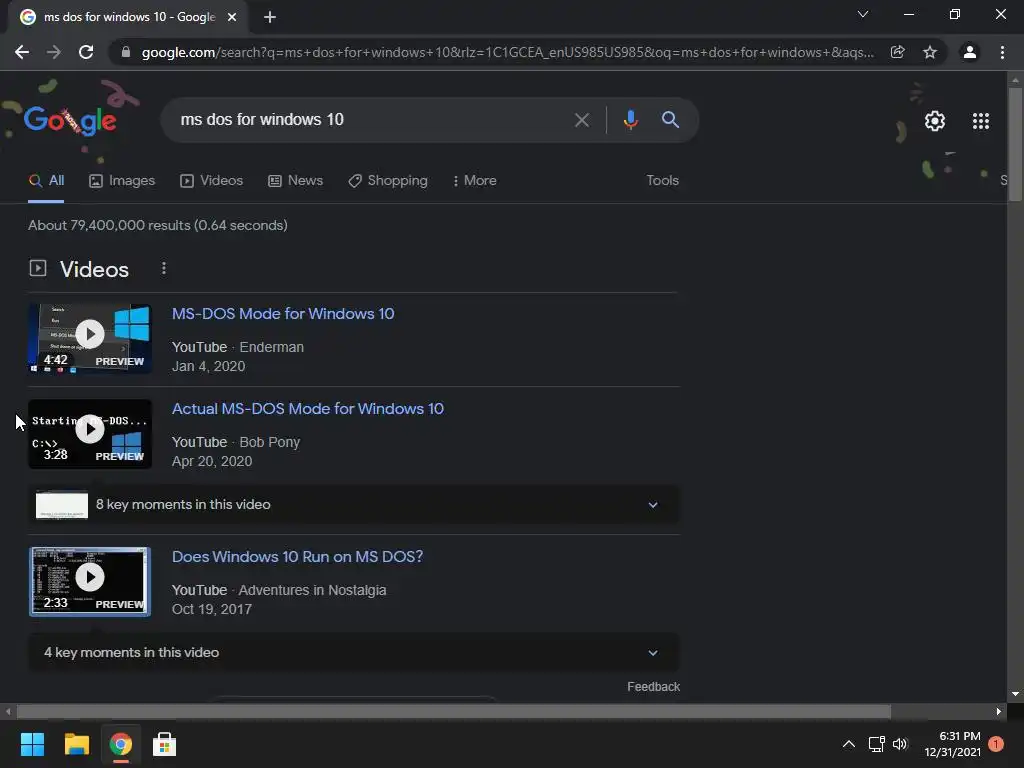
Task: Play the 3:28 Bob Pony video thumbnail
Action: 90,434
